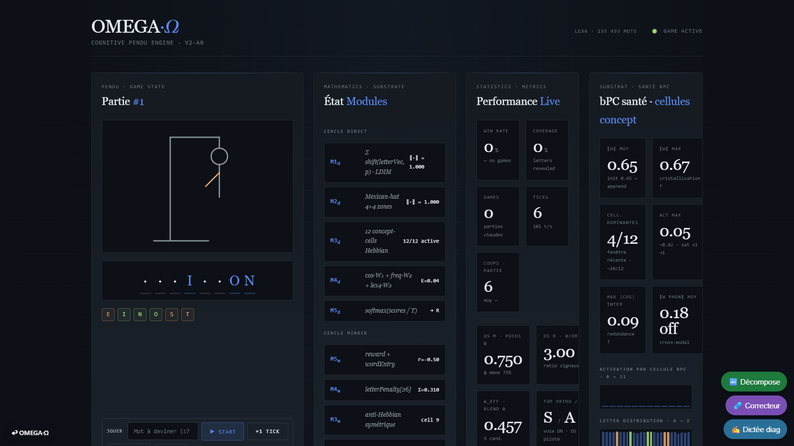The width and height of the screenshot is (794, 446).
Task: Click the START play button
Action: (222, 431)
